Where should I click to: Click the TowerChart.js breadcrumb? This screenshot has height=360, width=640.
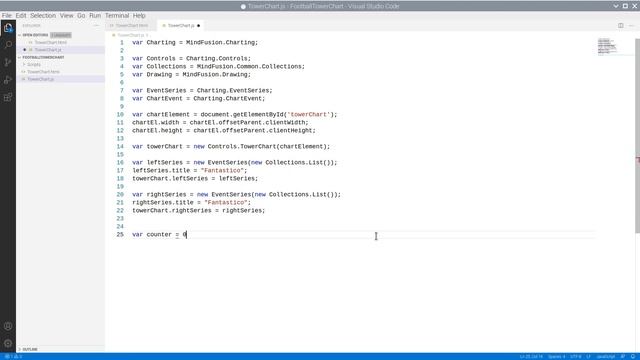click(130, 35)
